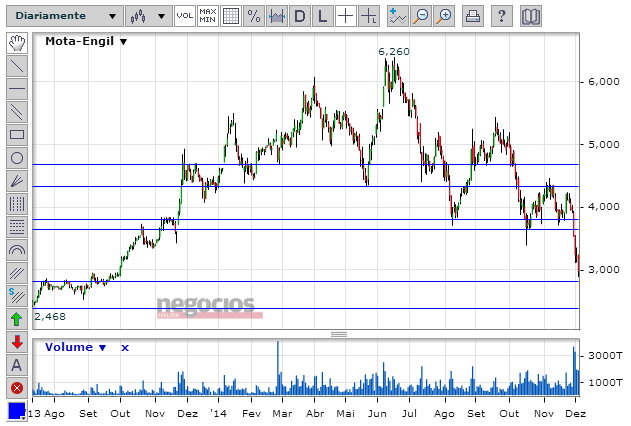Screen dimensions: 631x426
Task: Delete drawings with red X icon
Action: [x=17, y=388]
